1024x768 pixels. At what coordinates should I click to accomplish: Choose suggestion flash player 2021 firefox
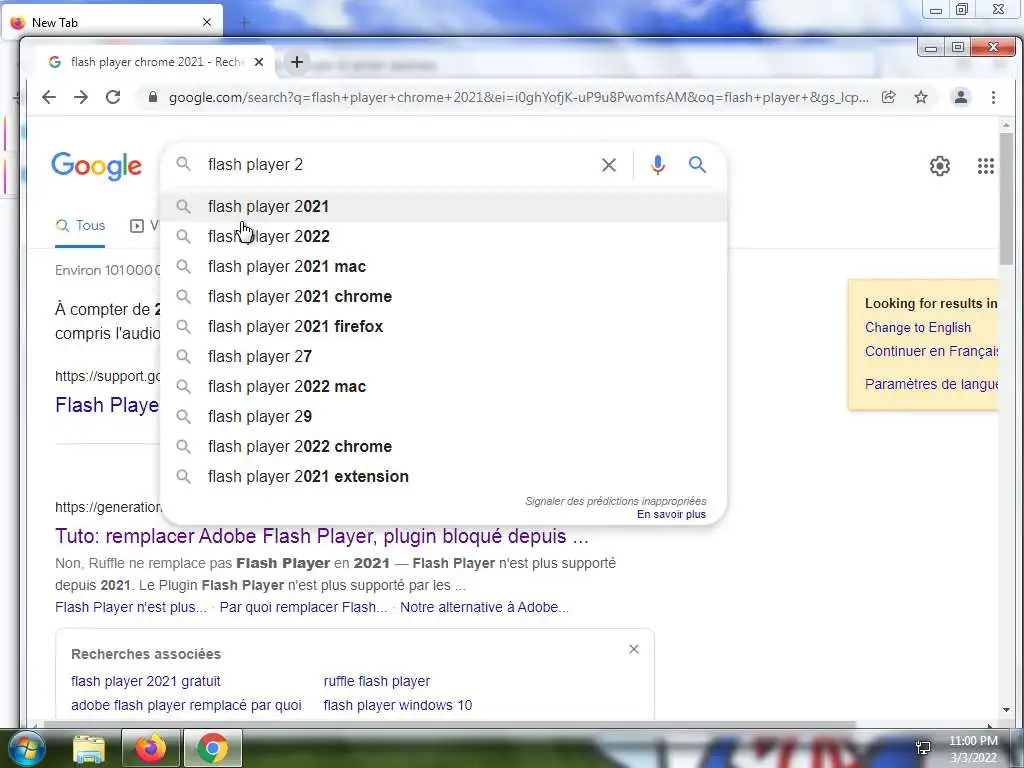click(444, 327)
